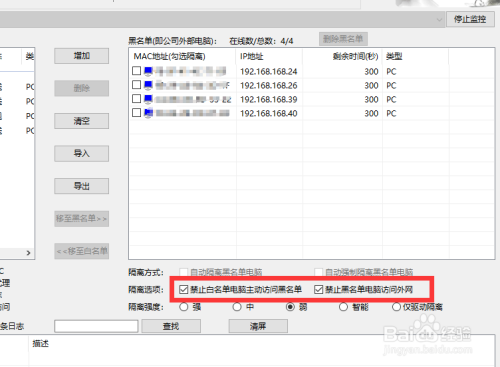Click the 清空 button
The image size is (500, 367).
pyautogui.click(x=82, y=121)
